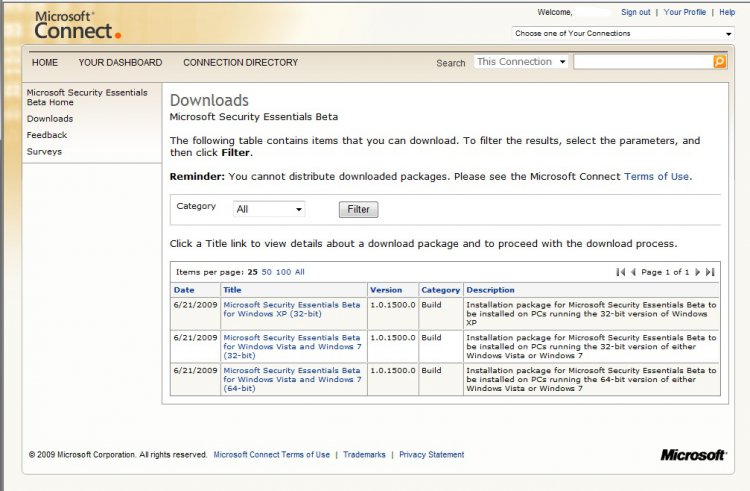
Task: Click the orange search magnifier icon
Action: pyautogui.click(x=719, y=62)
